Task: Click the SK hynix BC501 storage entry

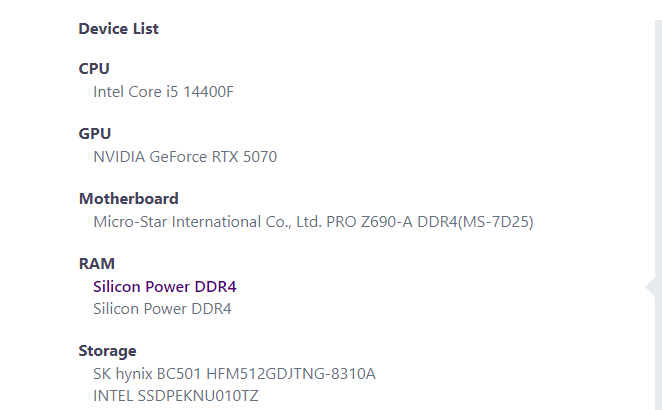Action: pyautogui.click(x=234, y=374)
